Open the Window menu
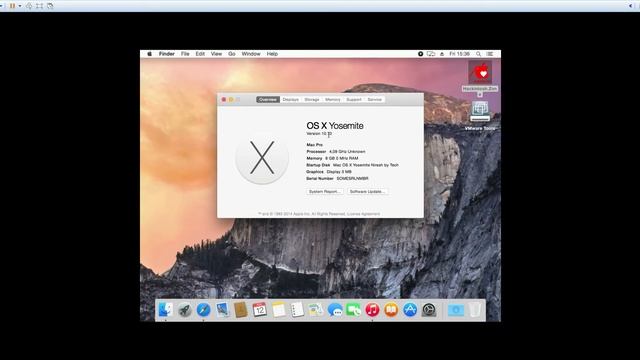 251,54
